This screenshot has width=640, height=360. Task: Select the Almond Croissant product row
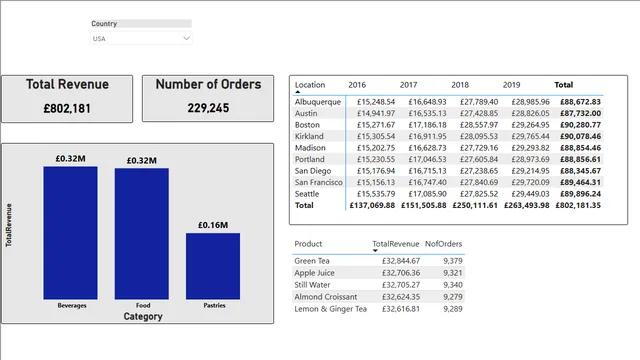[x=378, y=297]
